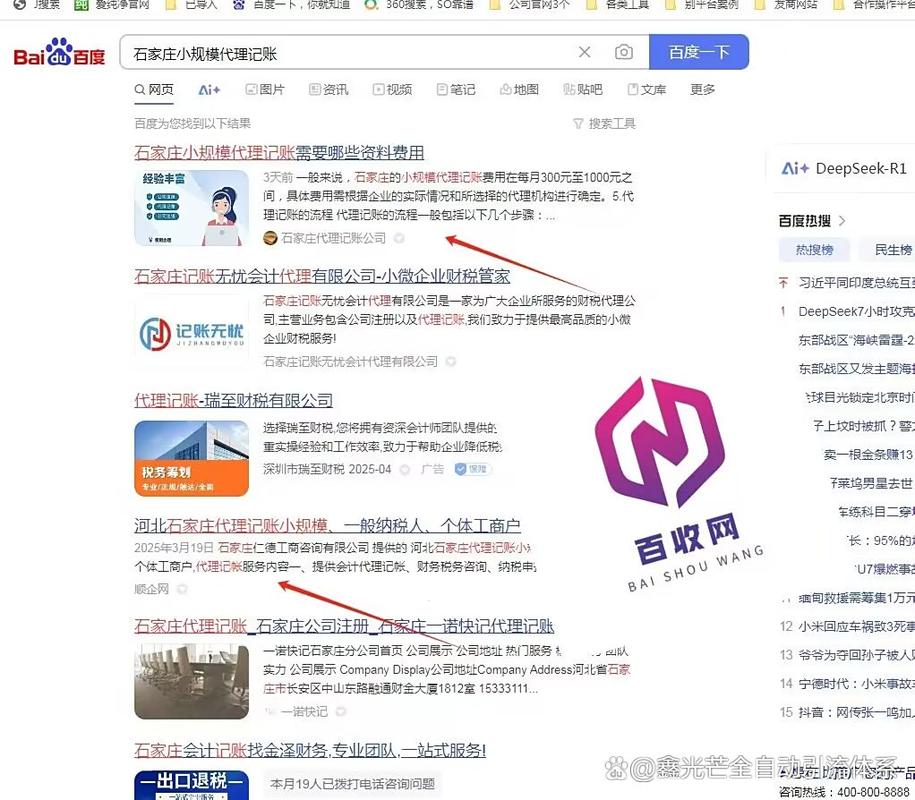Open hot search 习近平同印度总统互
The image size is (915, 800).
click(x=856, y=283)
